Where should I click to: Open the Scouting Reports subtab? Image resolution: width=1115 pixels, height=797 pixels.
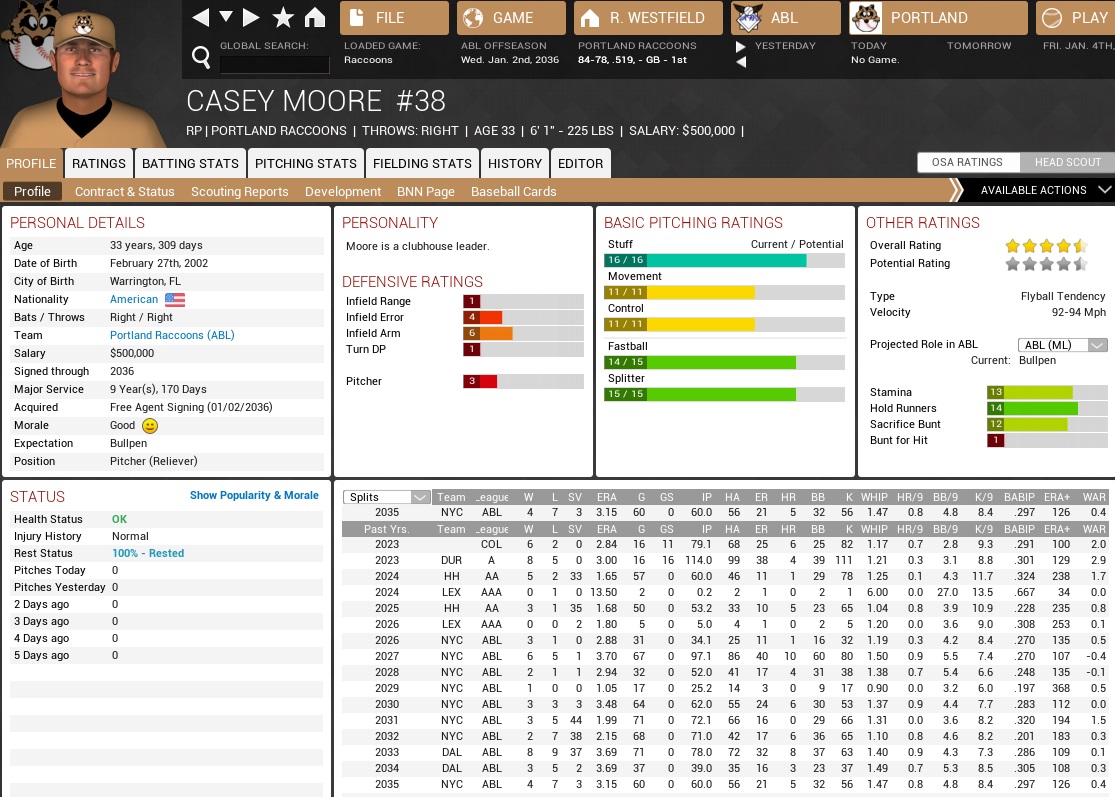239,192
